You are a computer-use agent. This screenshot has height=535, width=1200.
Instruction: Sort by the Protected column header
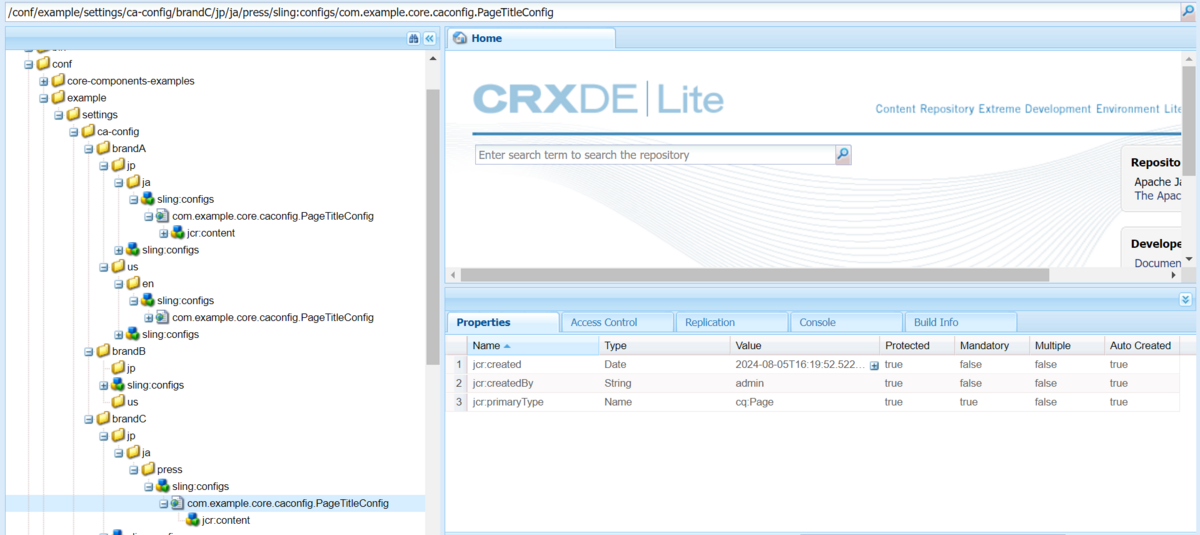(917, 345)
